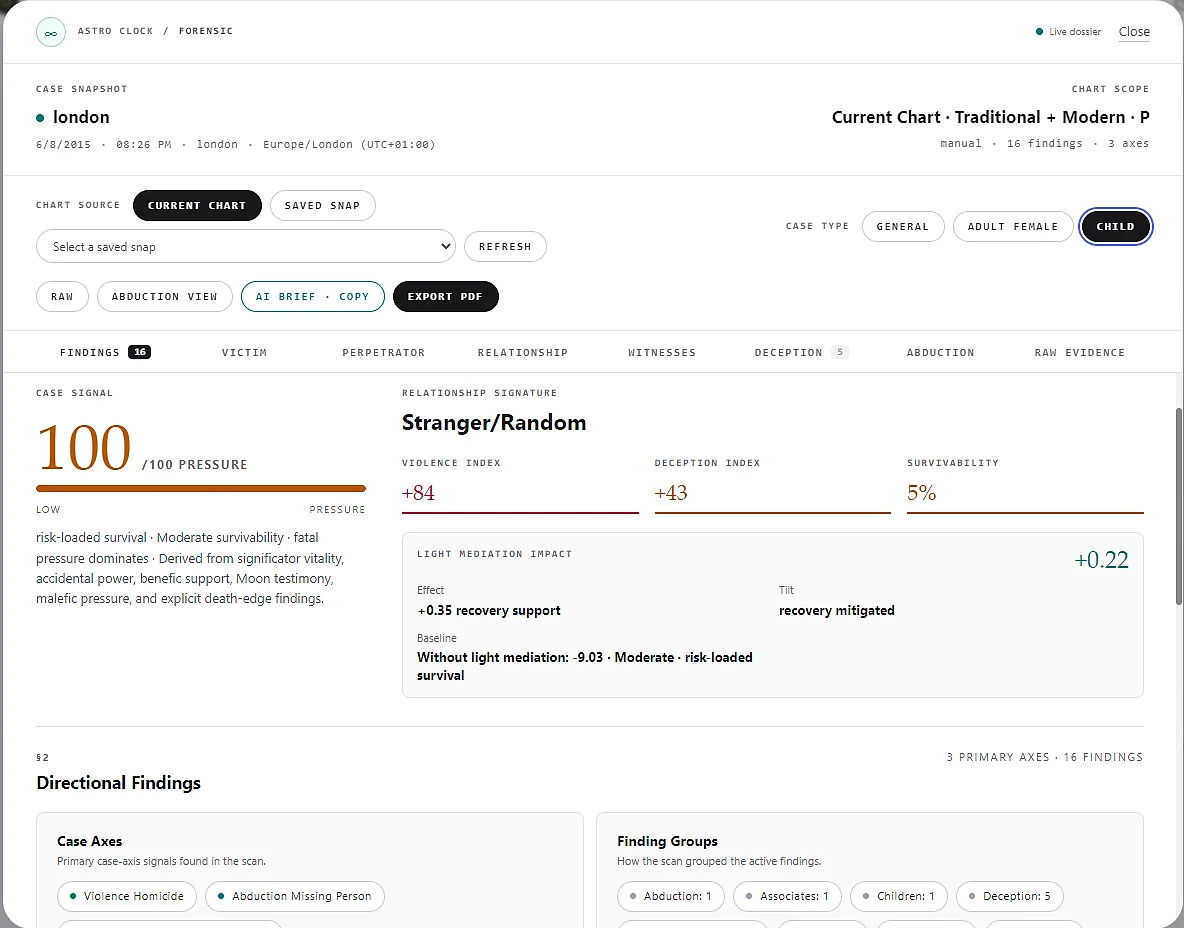Set case type to General
The width and height of the screenshot is (1184, 928).
902,227
